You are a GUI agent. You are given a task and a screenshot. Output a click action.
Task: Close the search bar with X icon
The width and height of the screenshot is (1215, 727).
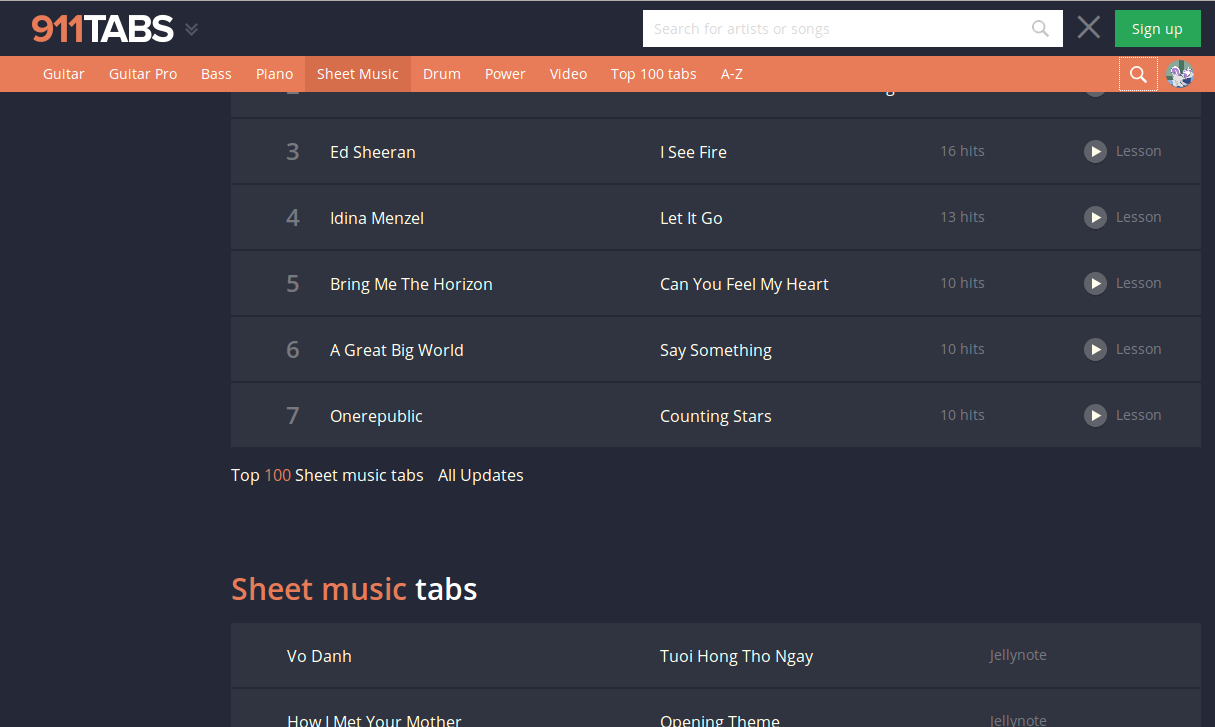tap(1088, 28)
